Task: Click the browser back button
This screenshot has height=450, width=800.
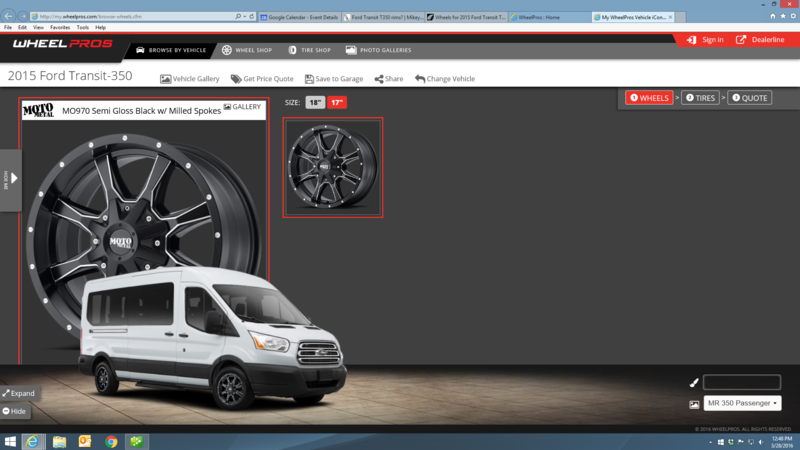Action: pyautogui.click(x=8, y=16)
